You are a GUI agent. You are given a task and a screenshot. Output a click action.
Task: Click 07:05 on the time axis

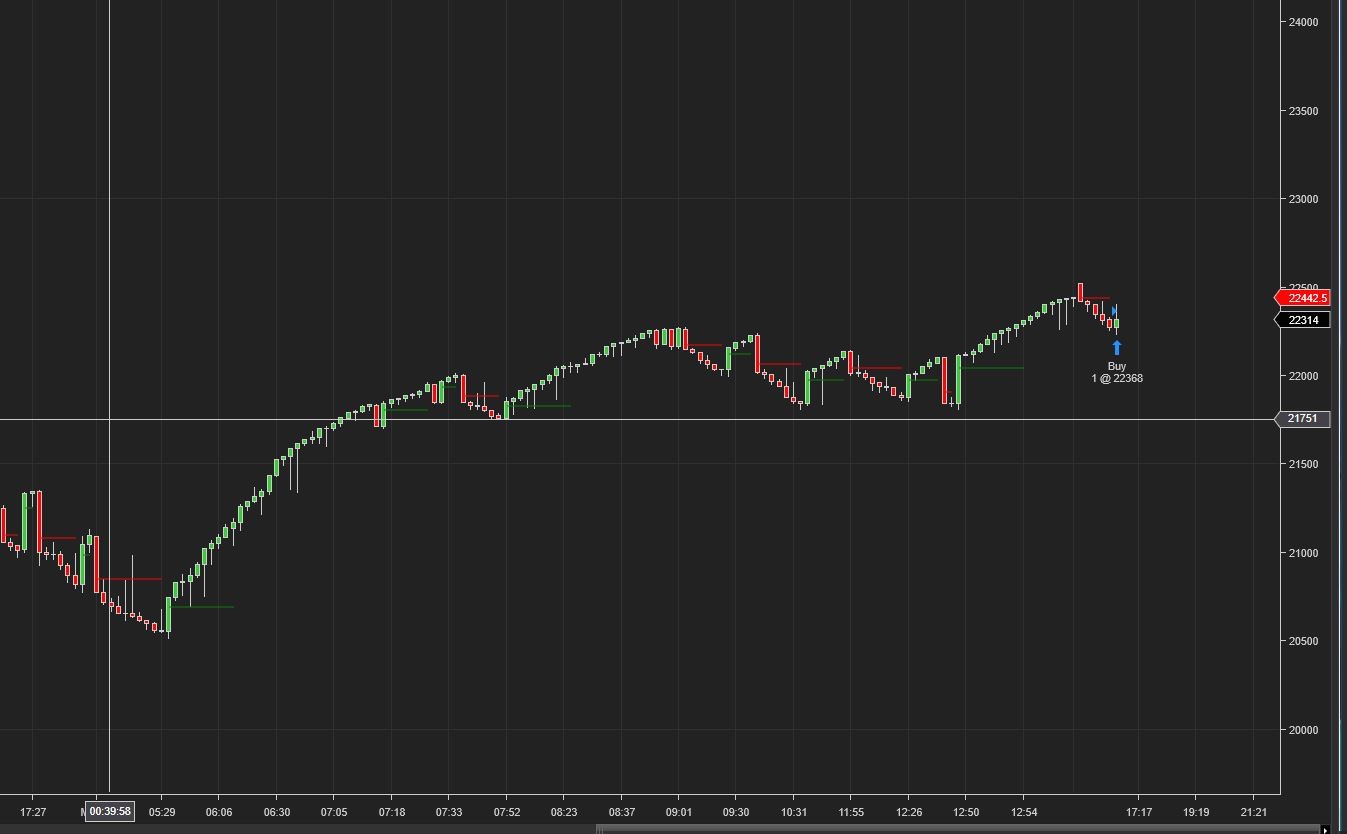(x=334, y=812)
